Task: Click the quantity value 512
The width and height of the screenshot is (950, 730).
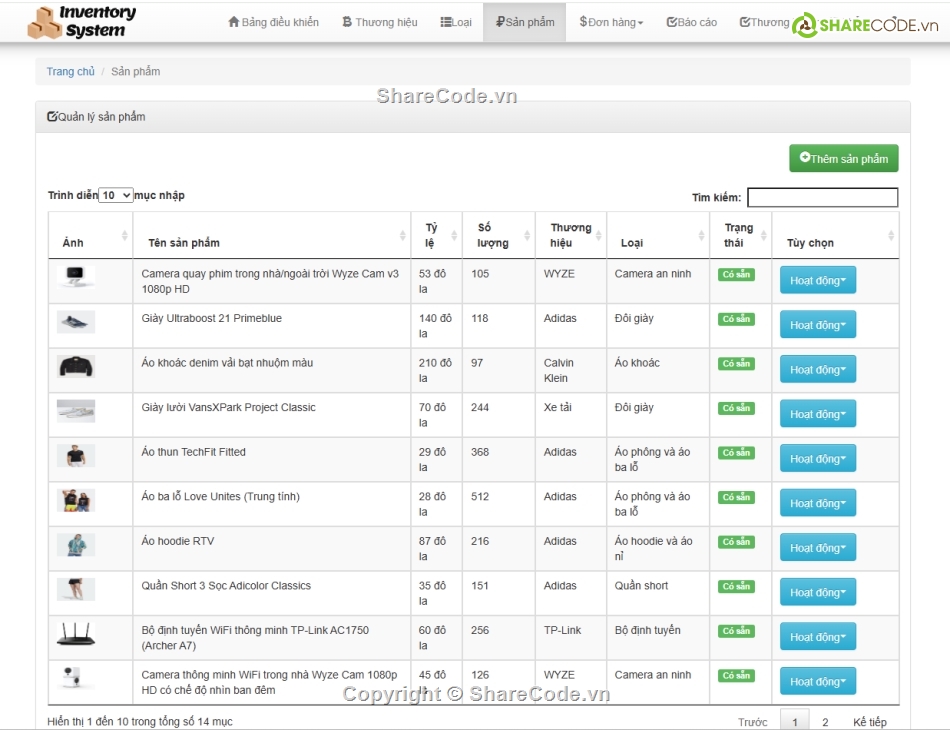Action: click(480, 497)
